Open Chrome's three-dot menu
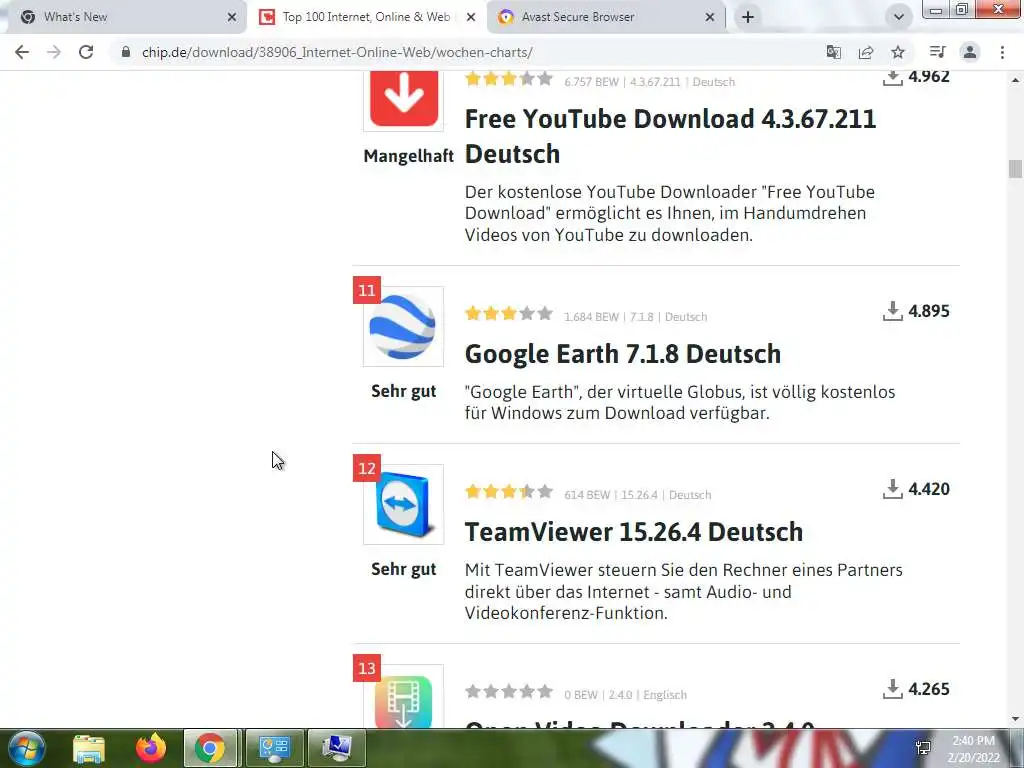This screenshot has width=1024, height=768. (x=1002, y=52)
